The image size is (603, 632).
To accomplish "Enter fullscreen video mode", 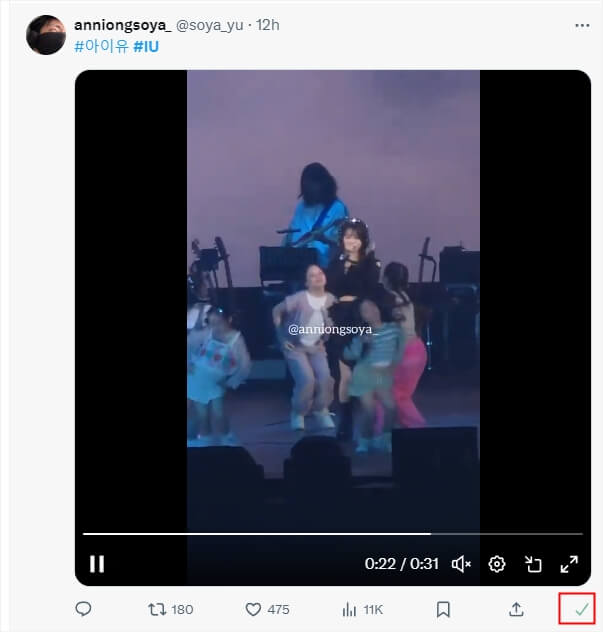I will click(569, 564).
